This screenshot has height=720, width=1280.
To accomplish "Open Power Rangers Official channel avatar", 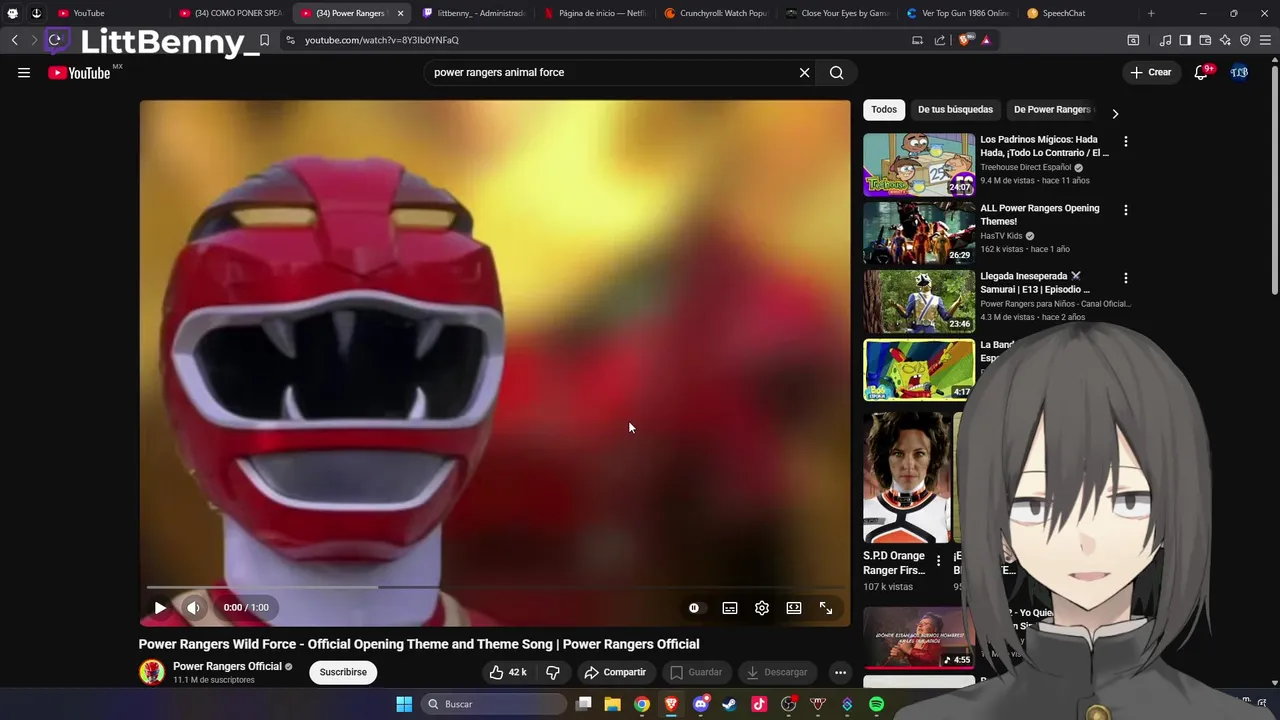I will coord(152,672).
